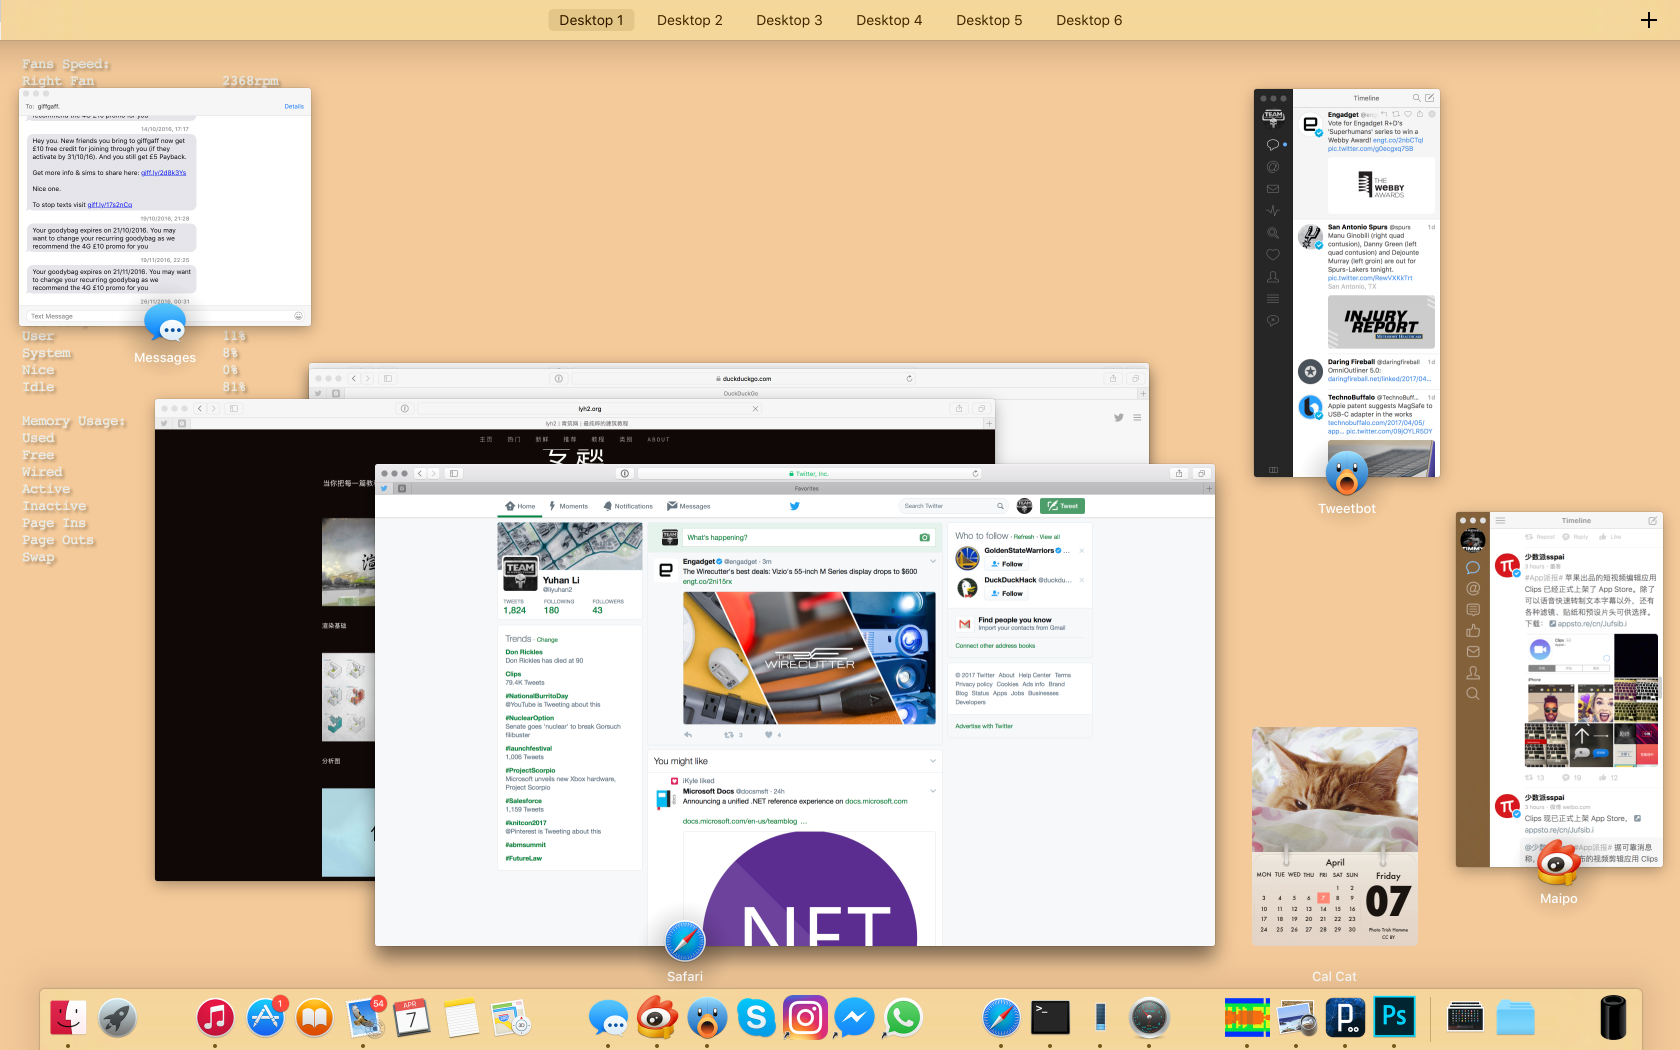Click reply arrow under Wirecutter tweet image
This screenshot has width=1680, height=1050.
tap(688, 735)
